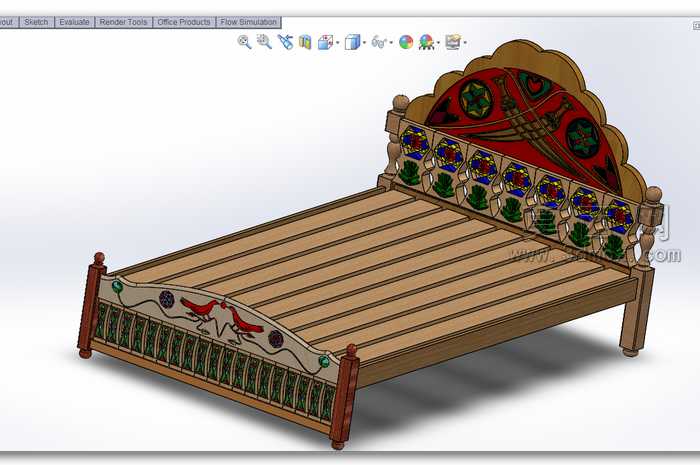
Task: Open the View Orientation dropdown arrow
Action: click(x=338, y=43)
